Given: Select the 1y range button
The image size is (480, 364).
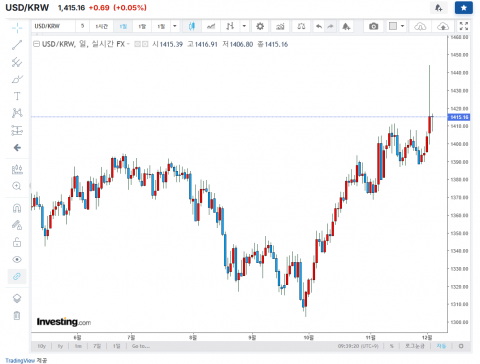Looking at the screenshot, I should (x=60, y=346).
